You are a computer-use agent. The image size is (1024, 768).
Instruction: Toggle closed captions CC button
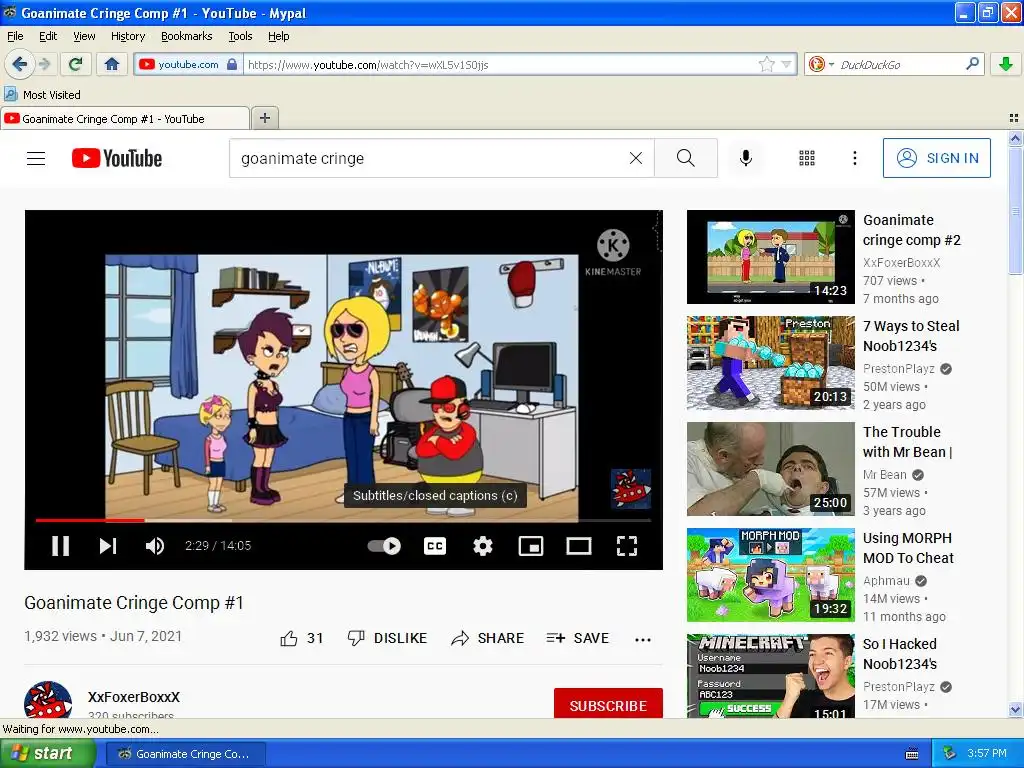click(435, 546)
